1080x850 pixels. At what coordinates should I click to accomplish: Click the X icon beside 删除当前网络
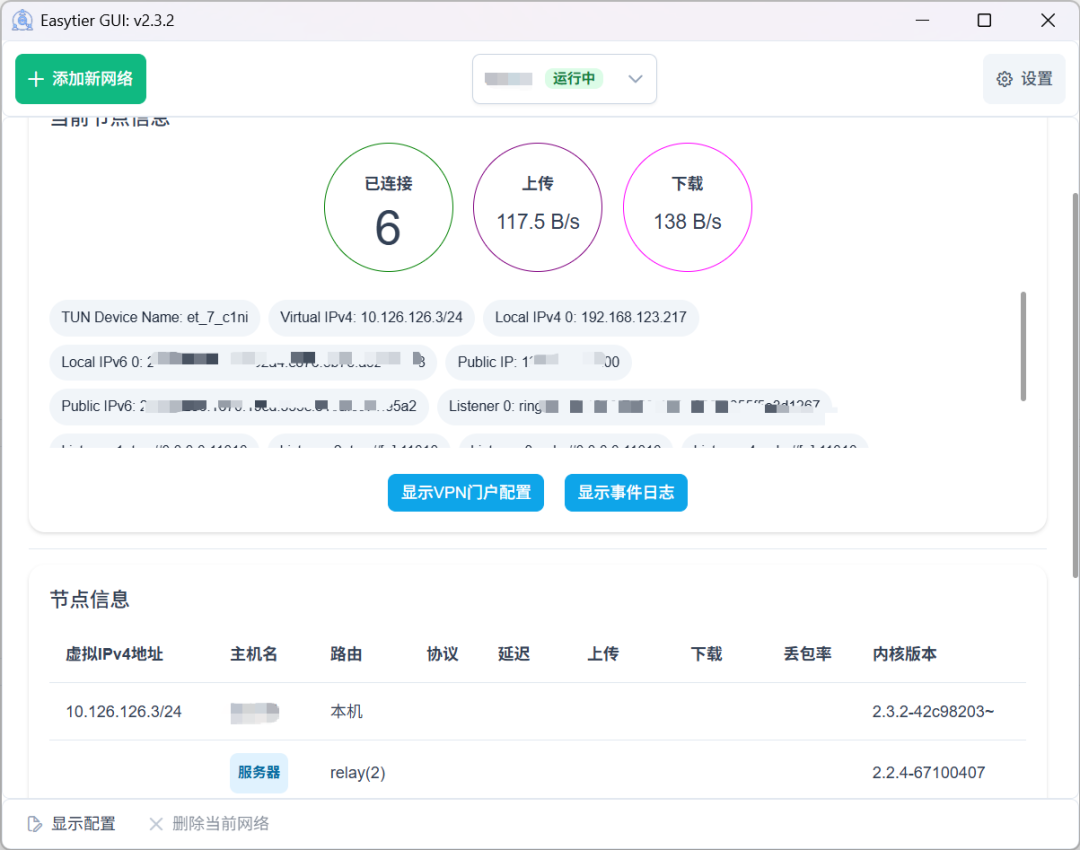pos(156,824)
